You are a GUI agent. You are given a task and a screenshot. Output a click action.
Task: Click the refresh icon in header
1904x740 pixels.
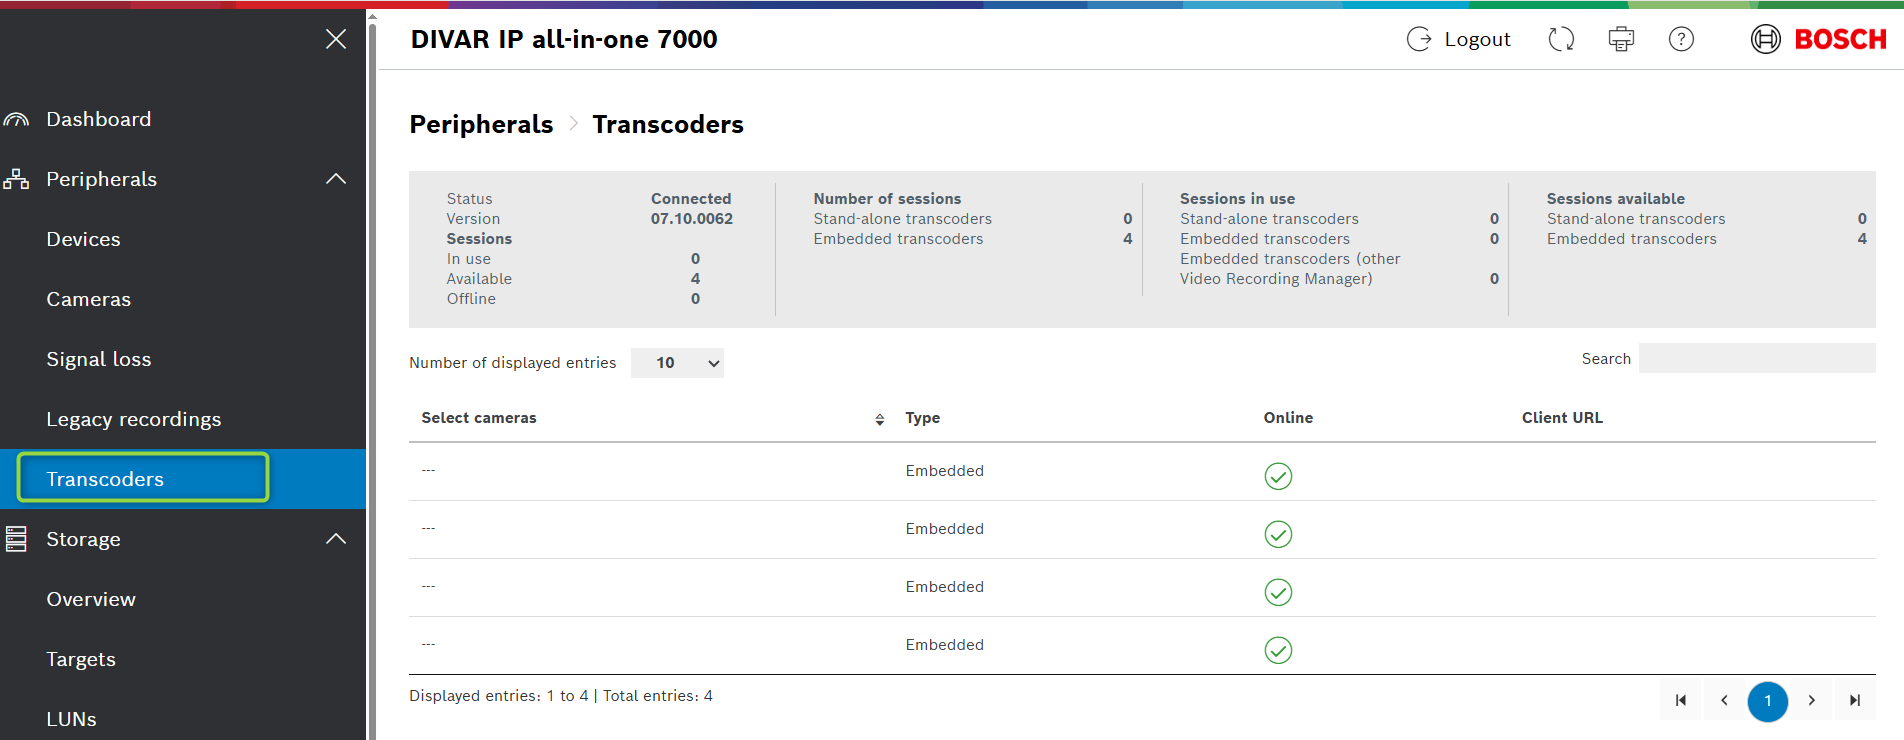tap(1561, 39)
